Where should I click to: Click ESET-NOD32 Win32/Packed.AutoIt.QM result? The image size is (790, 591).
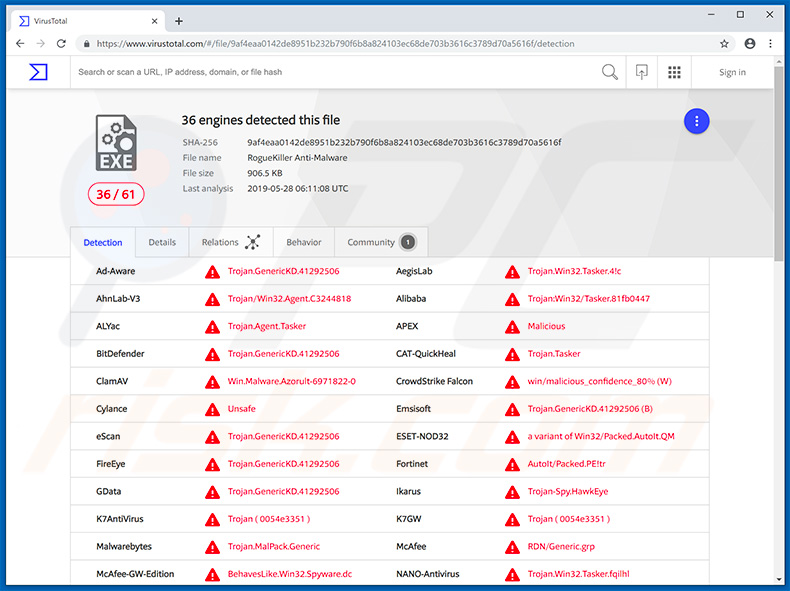pyautogui.click(x=601, y=436)
